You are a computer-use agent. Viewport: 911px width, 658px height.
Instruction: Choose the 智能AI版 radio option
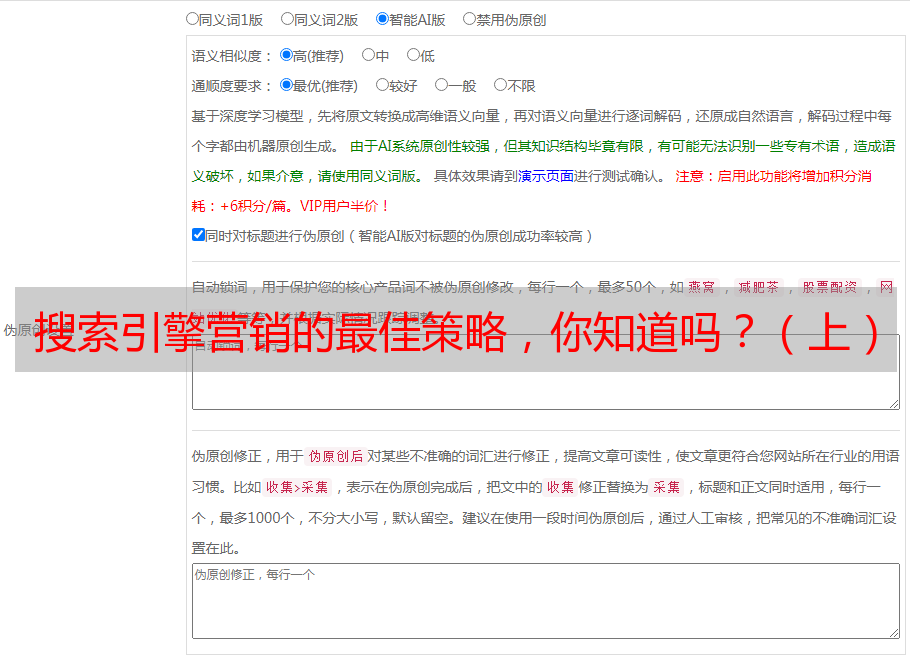point(382,19)
